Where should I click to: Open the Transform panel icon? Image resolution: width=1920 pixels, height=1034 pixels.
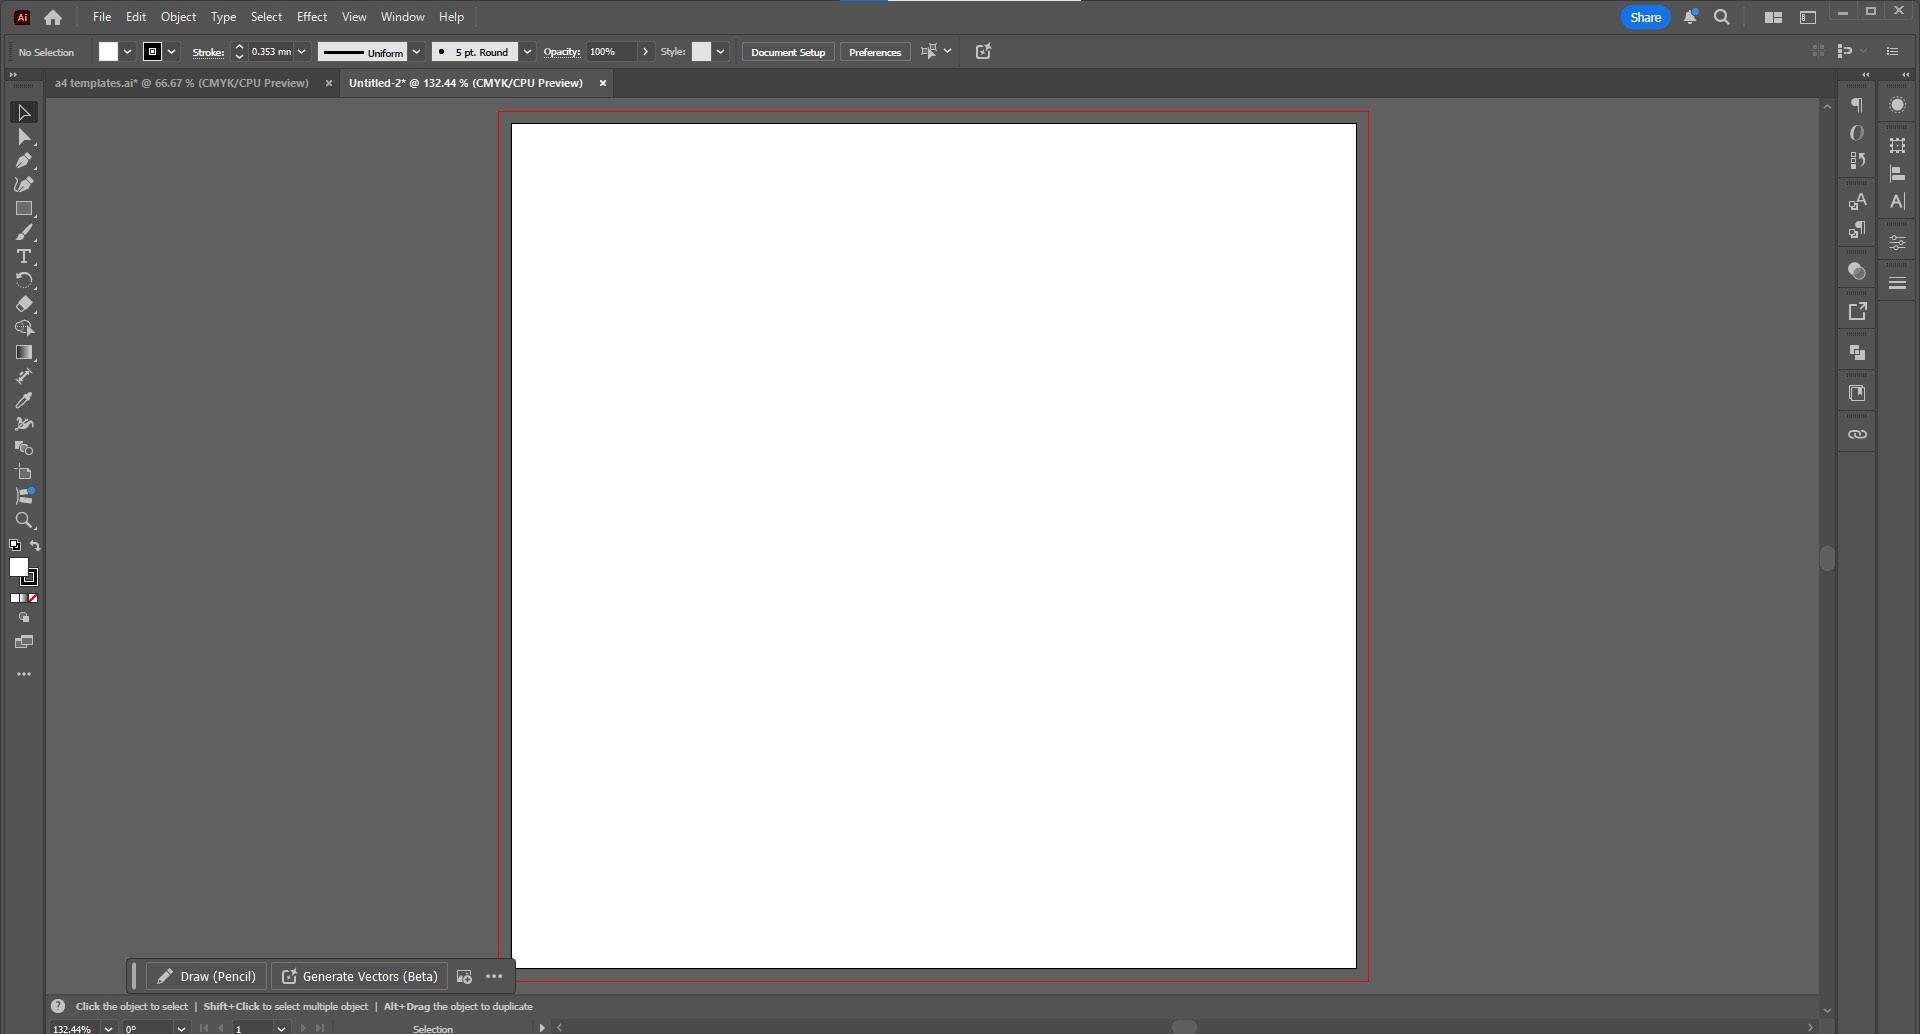click(x=1897, y=146)
